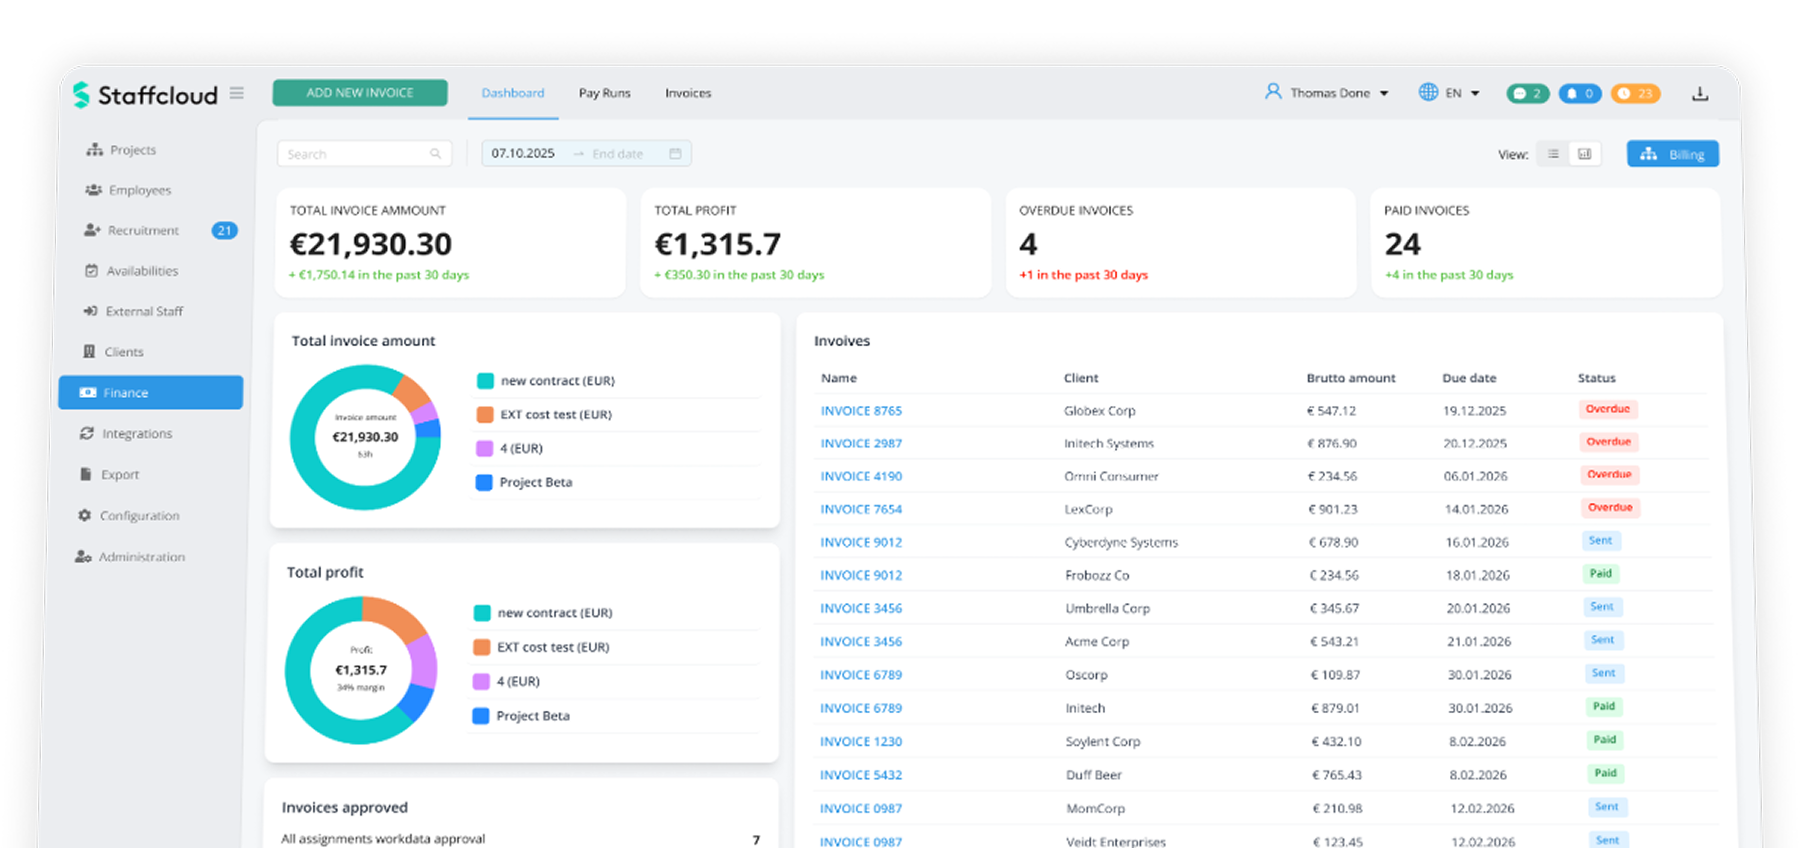This screenshot has height=848, width=1800.
Task: Open the orange alerts badge showing 23
Action: [1635, 93]
